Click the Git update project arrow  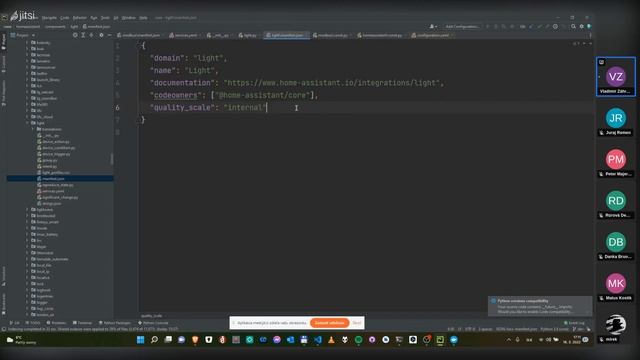531,26
